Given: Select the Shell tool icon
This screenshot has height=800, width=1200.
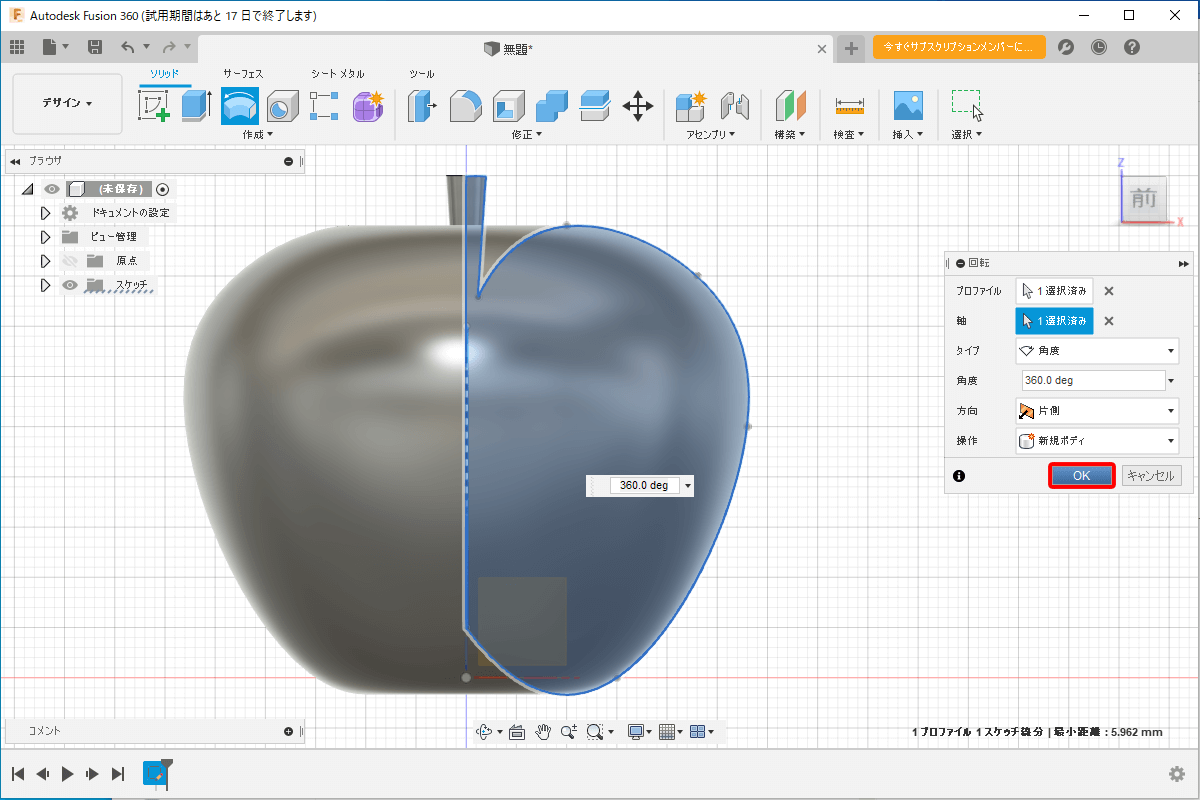Looking at the screenshot, I should (x=508, y=105).
